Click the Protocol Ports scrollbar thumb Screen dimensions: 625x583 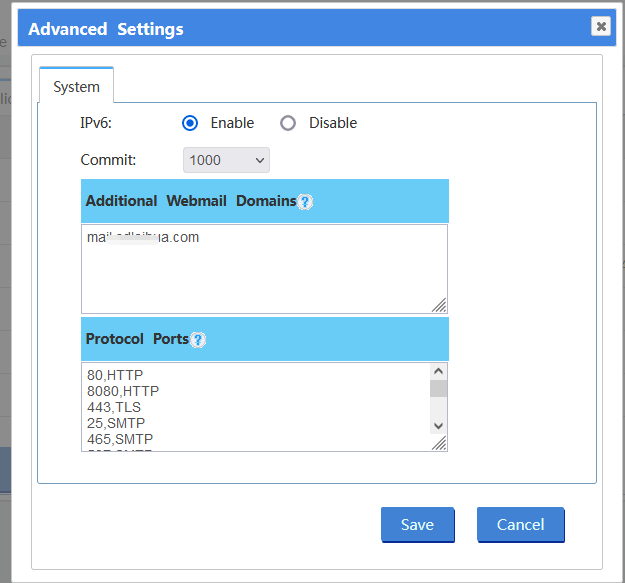(438, 389)
